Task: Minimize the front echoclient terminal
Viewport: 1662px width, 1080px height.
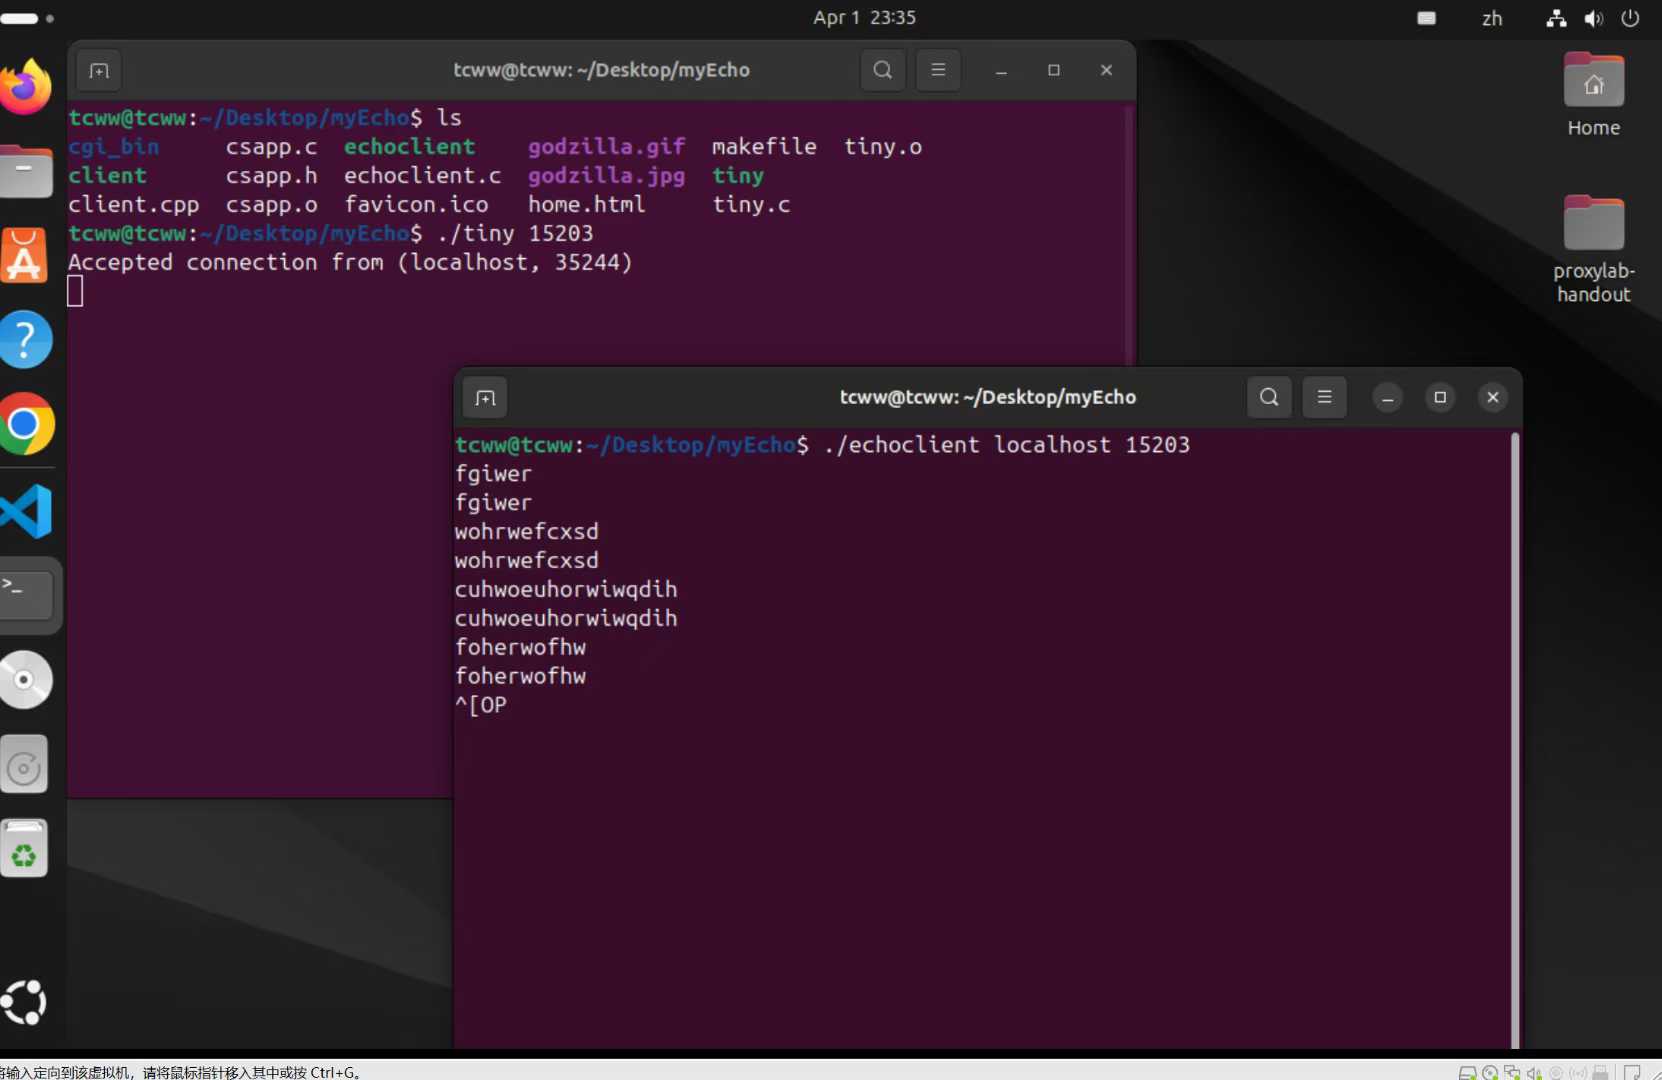Action: 1387,397
